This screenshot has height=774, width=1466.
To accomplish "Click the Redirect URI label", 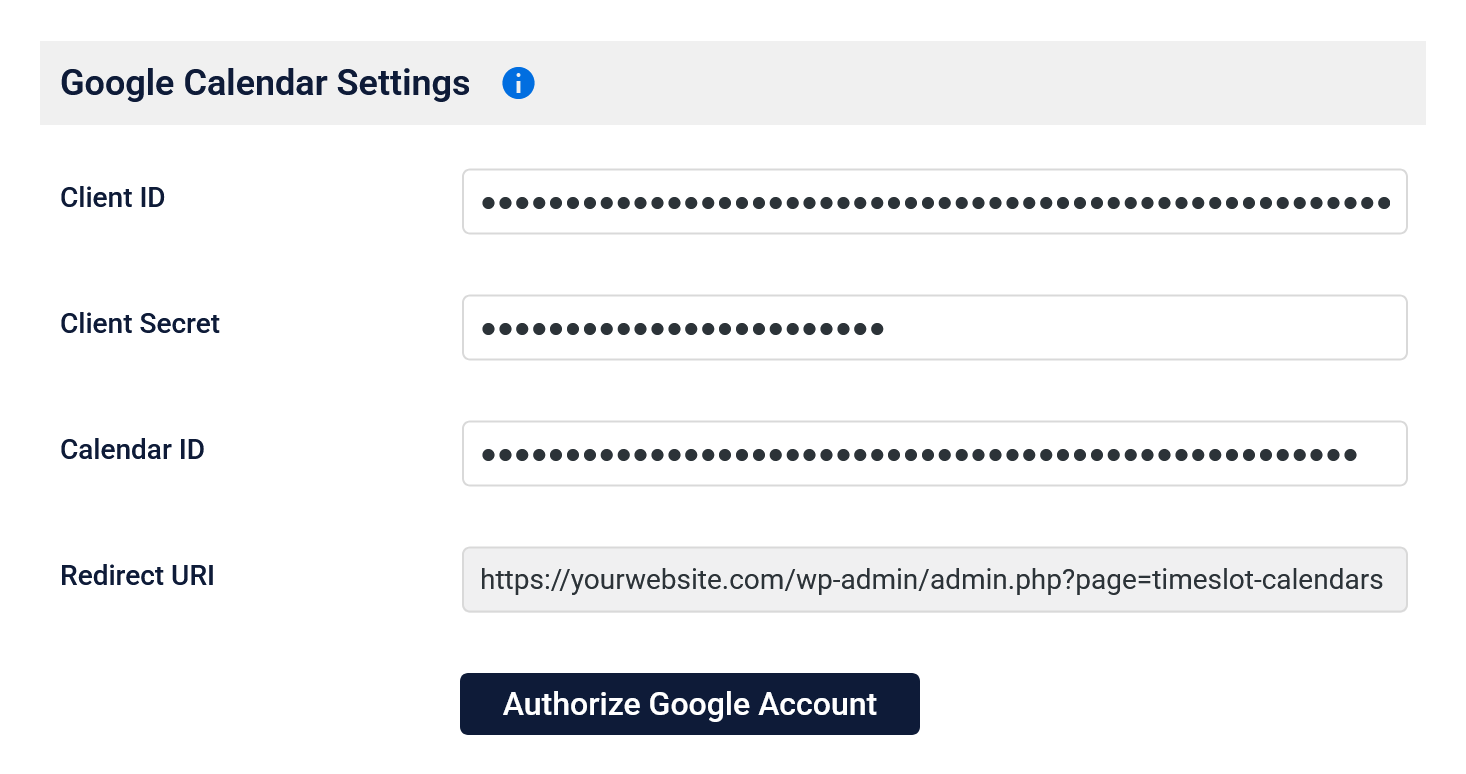I will coord(136,575).
